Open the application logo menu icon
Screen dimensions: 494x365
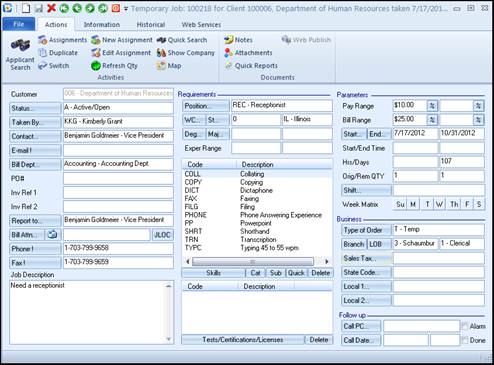coord(7,8)
